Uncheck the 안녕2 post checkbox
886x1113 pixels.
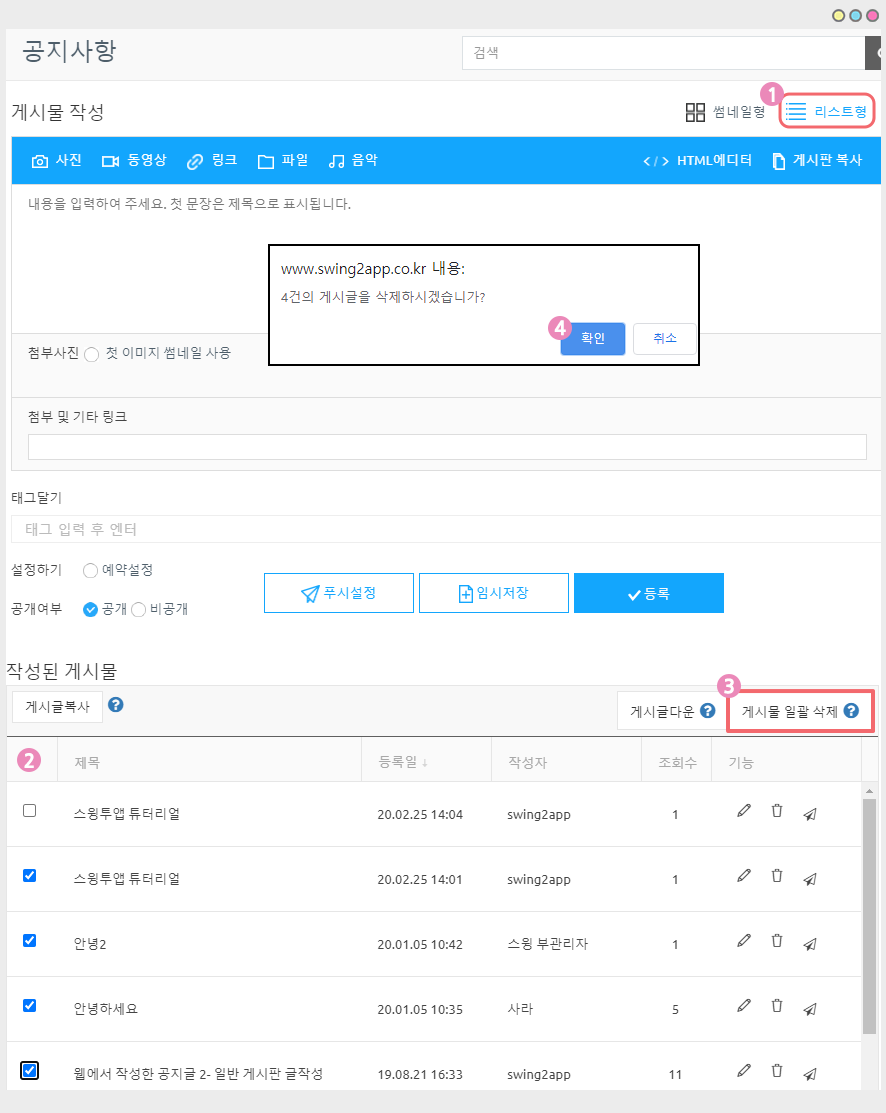[29, 941]
